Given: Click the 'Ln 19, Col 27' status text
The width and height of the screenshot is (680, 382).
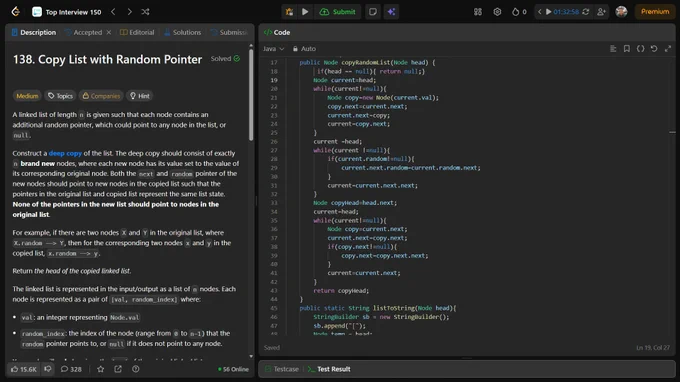Looking at the screenshot, I should click(x=653, y=348).
